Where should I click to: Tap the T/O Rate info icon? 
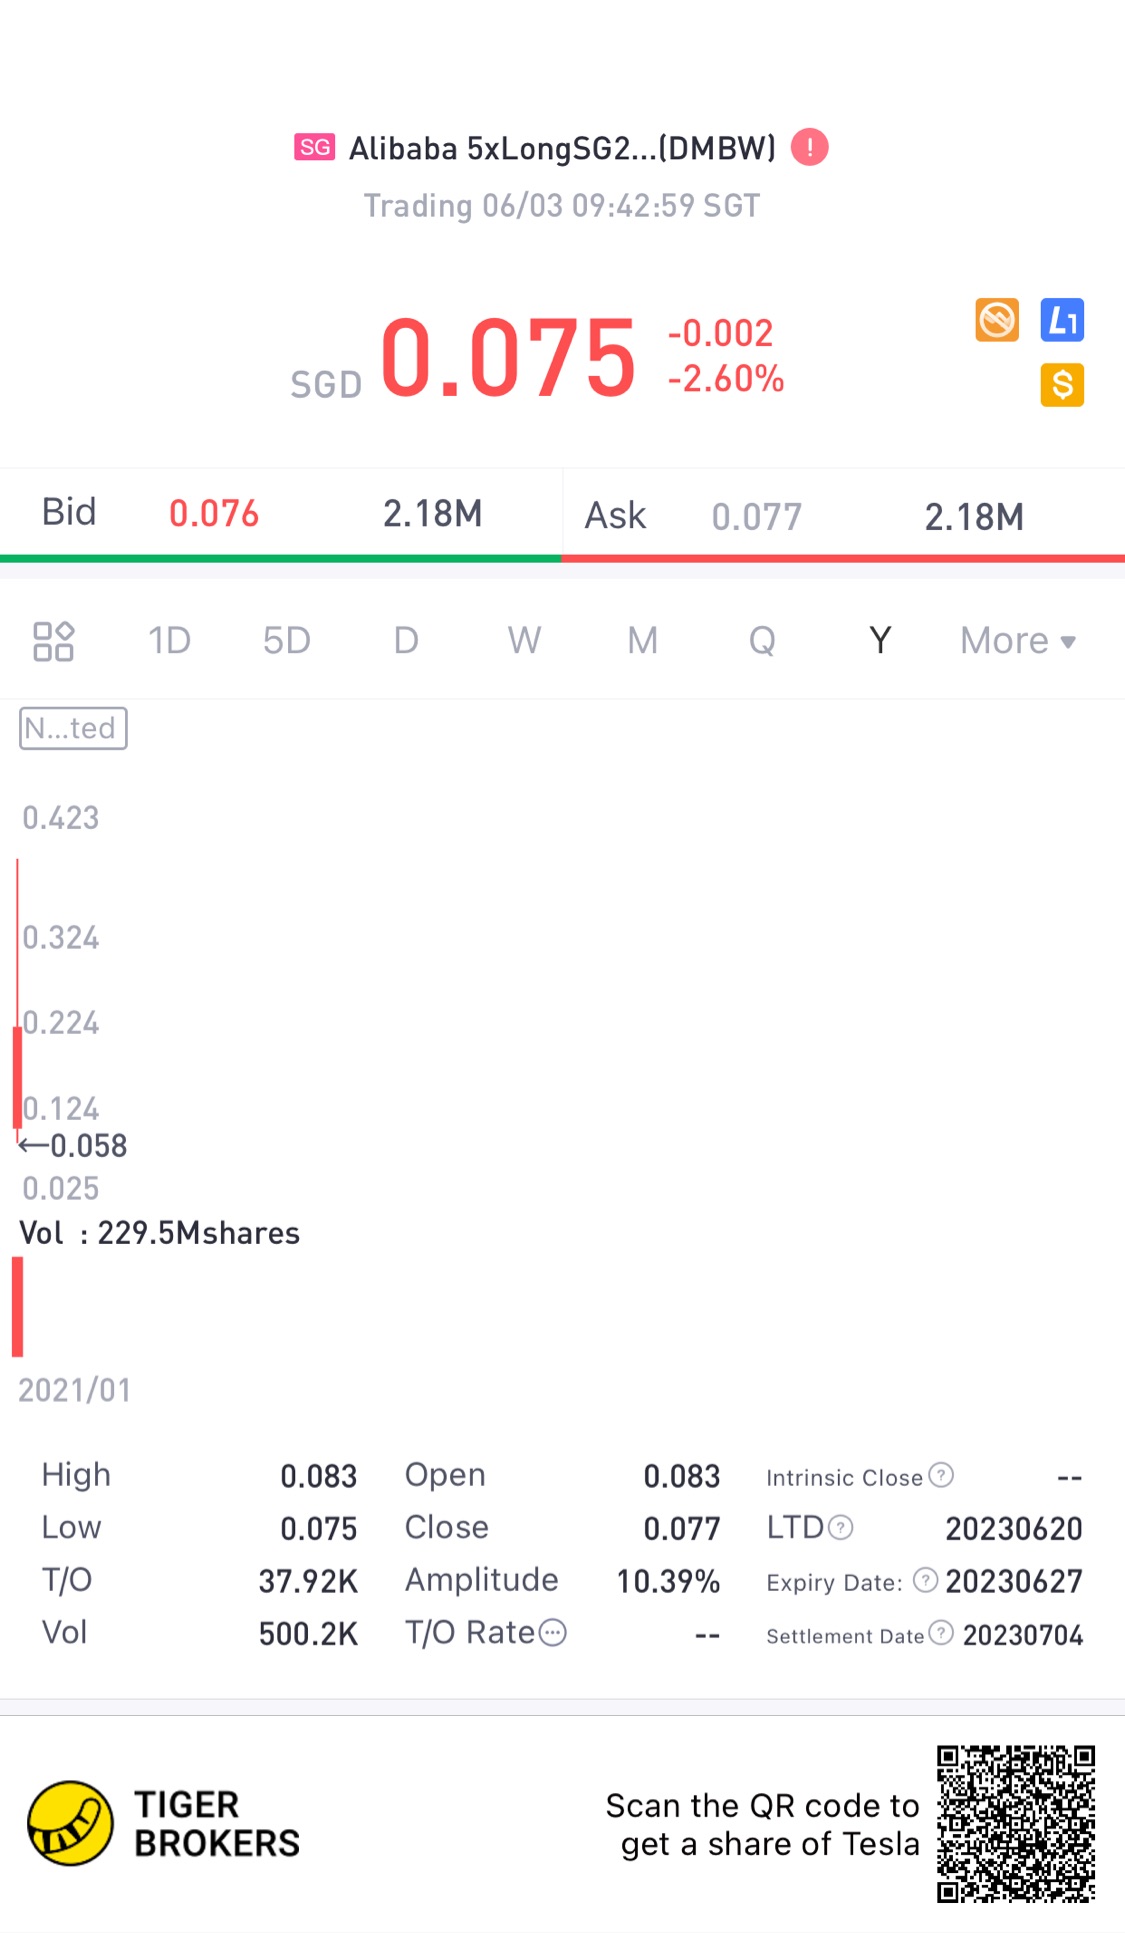[x=553, y=1633]
